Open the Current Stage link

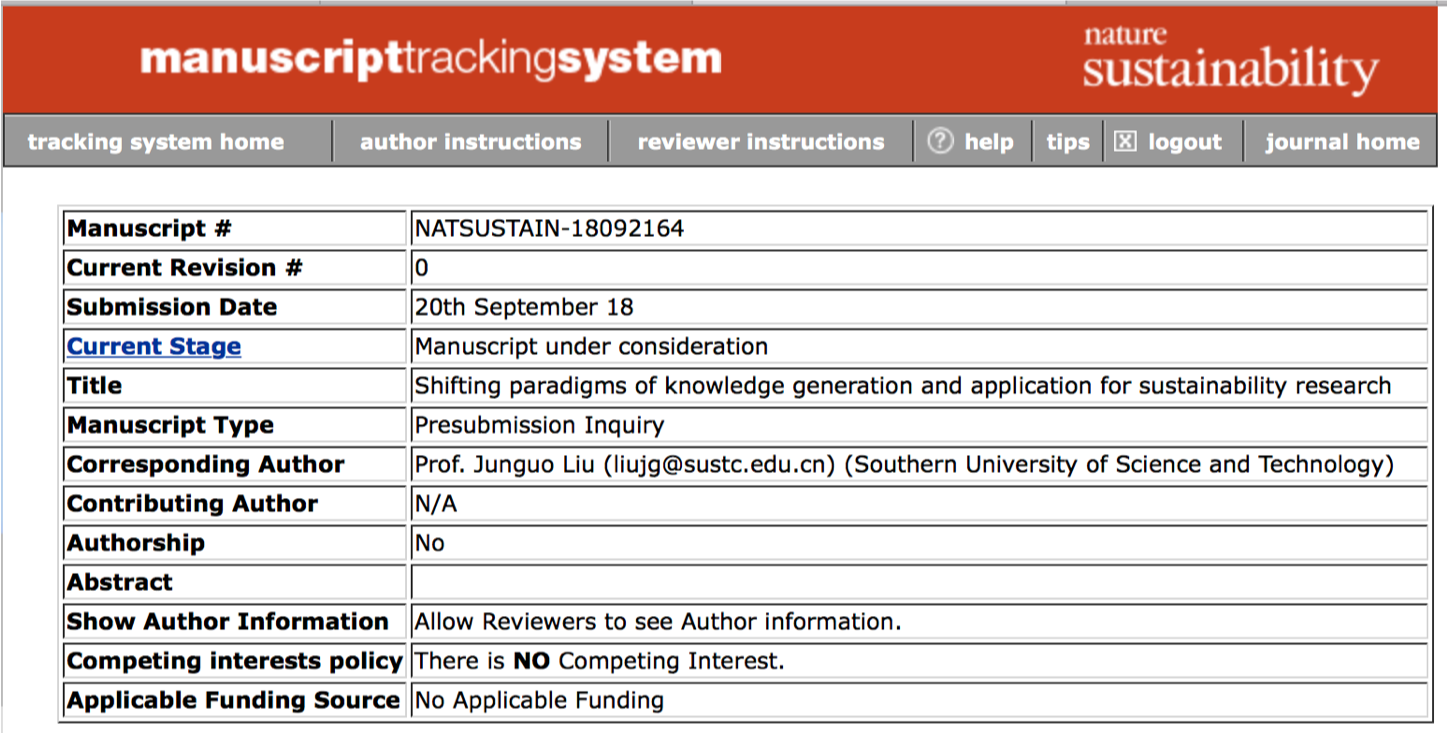154,347
